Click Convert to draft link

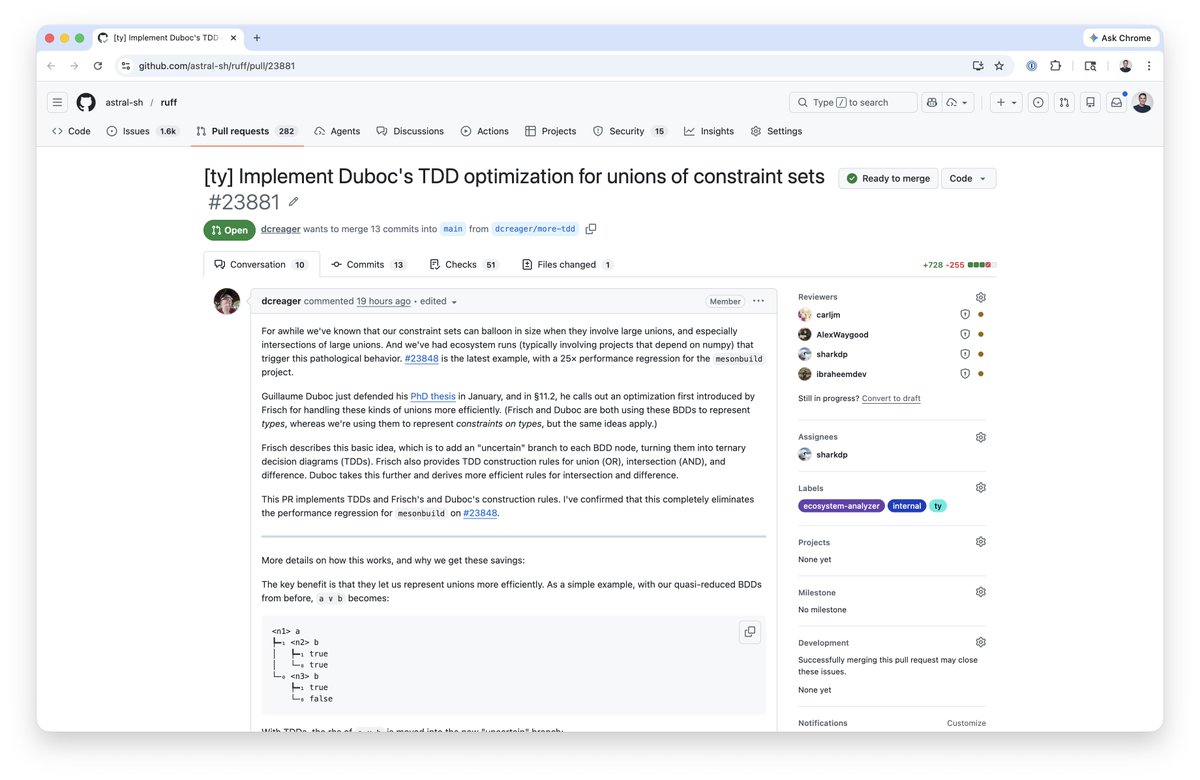pos(891,398)
